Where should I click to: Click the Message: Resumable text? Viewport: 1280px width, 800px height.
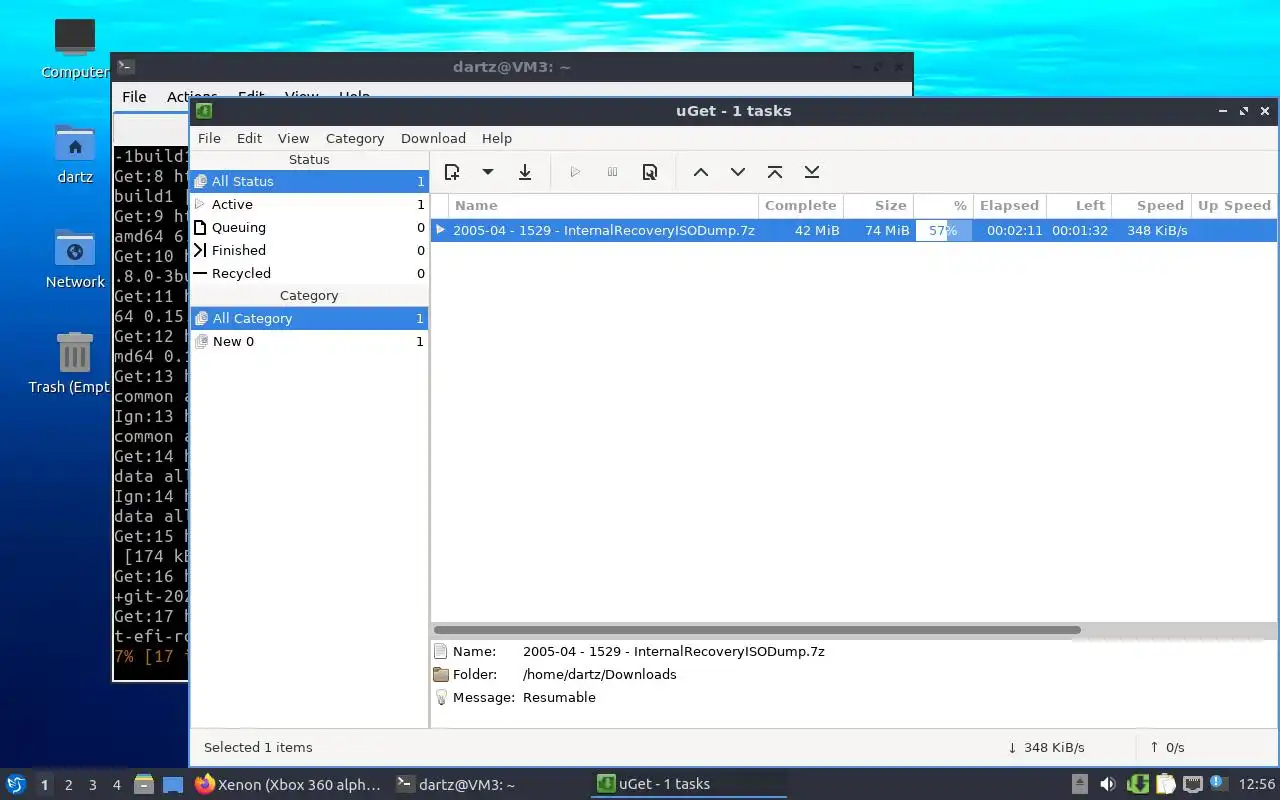pyautogui.click(x=524, y=697)
